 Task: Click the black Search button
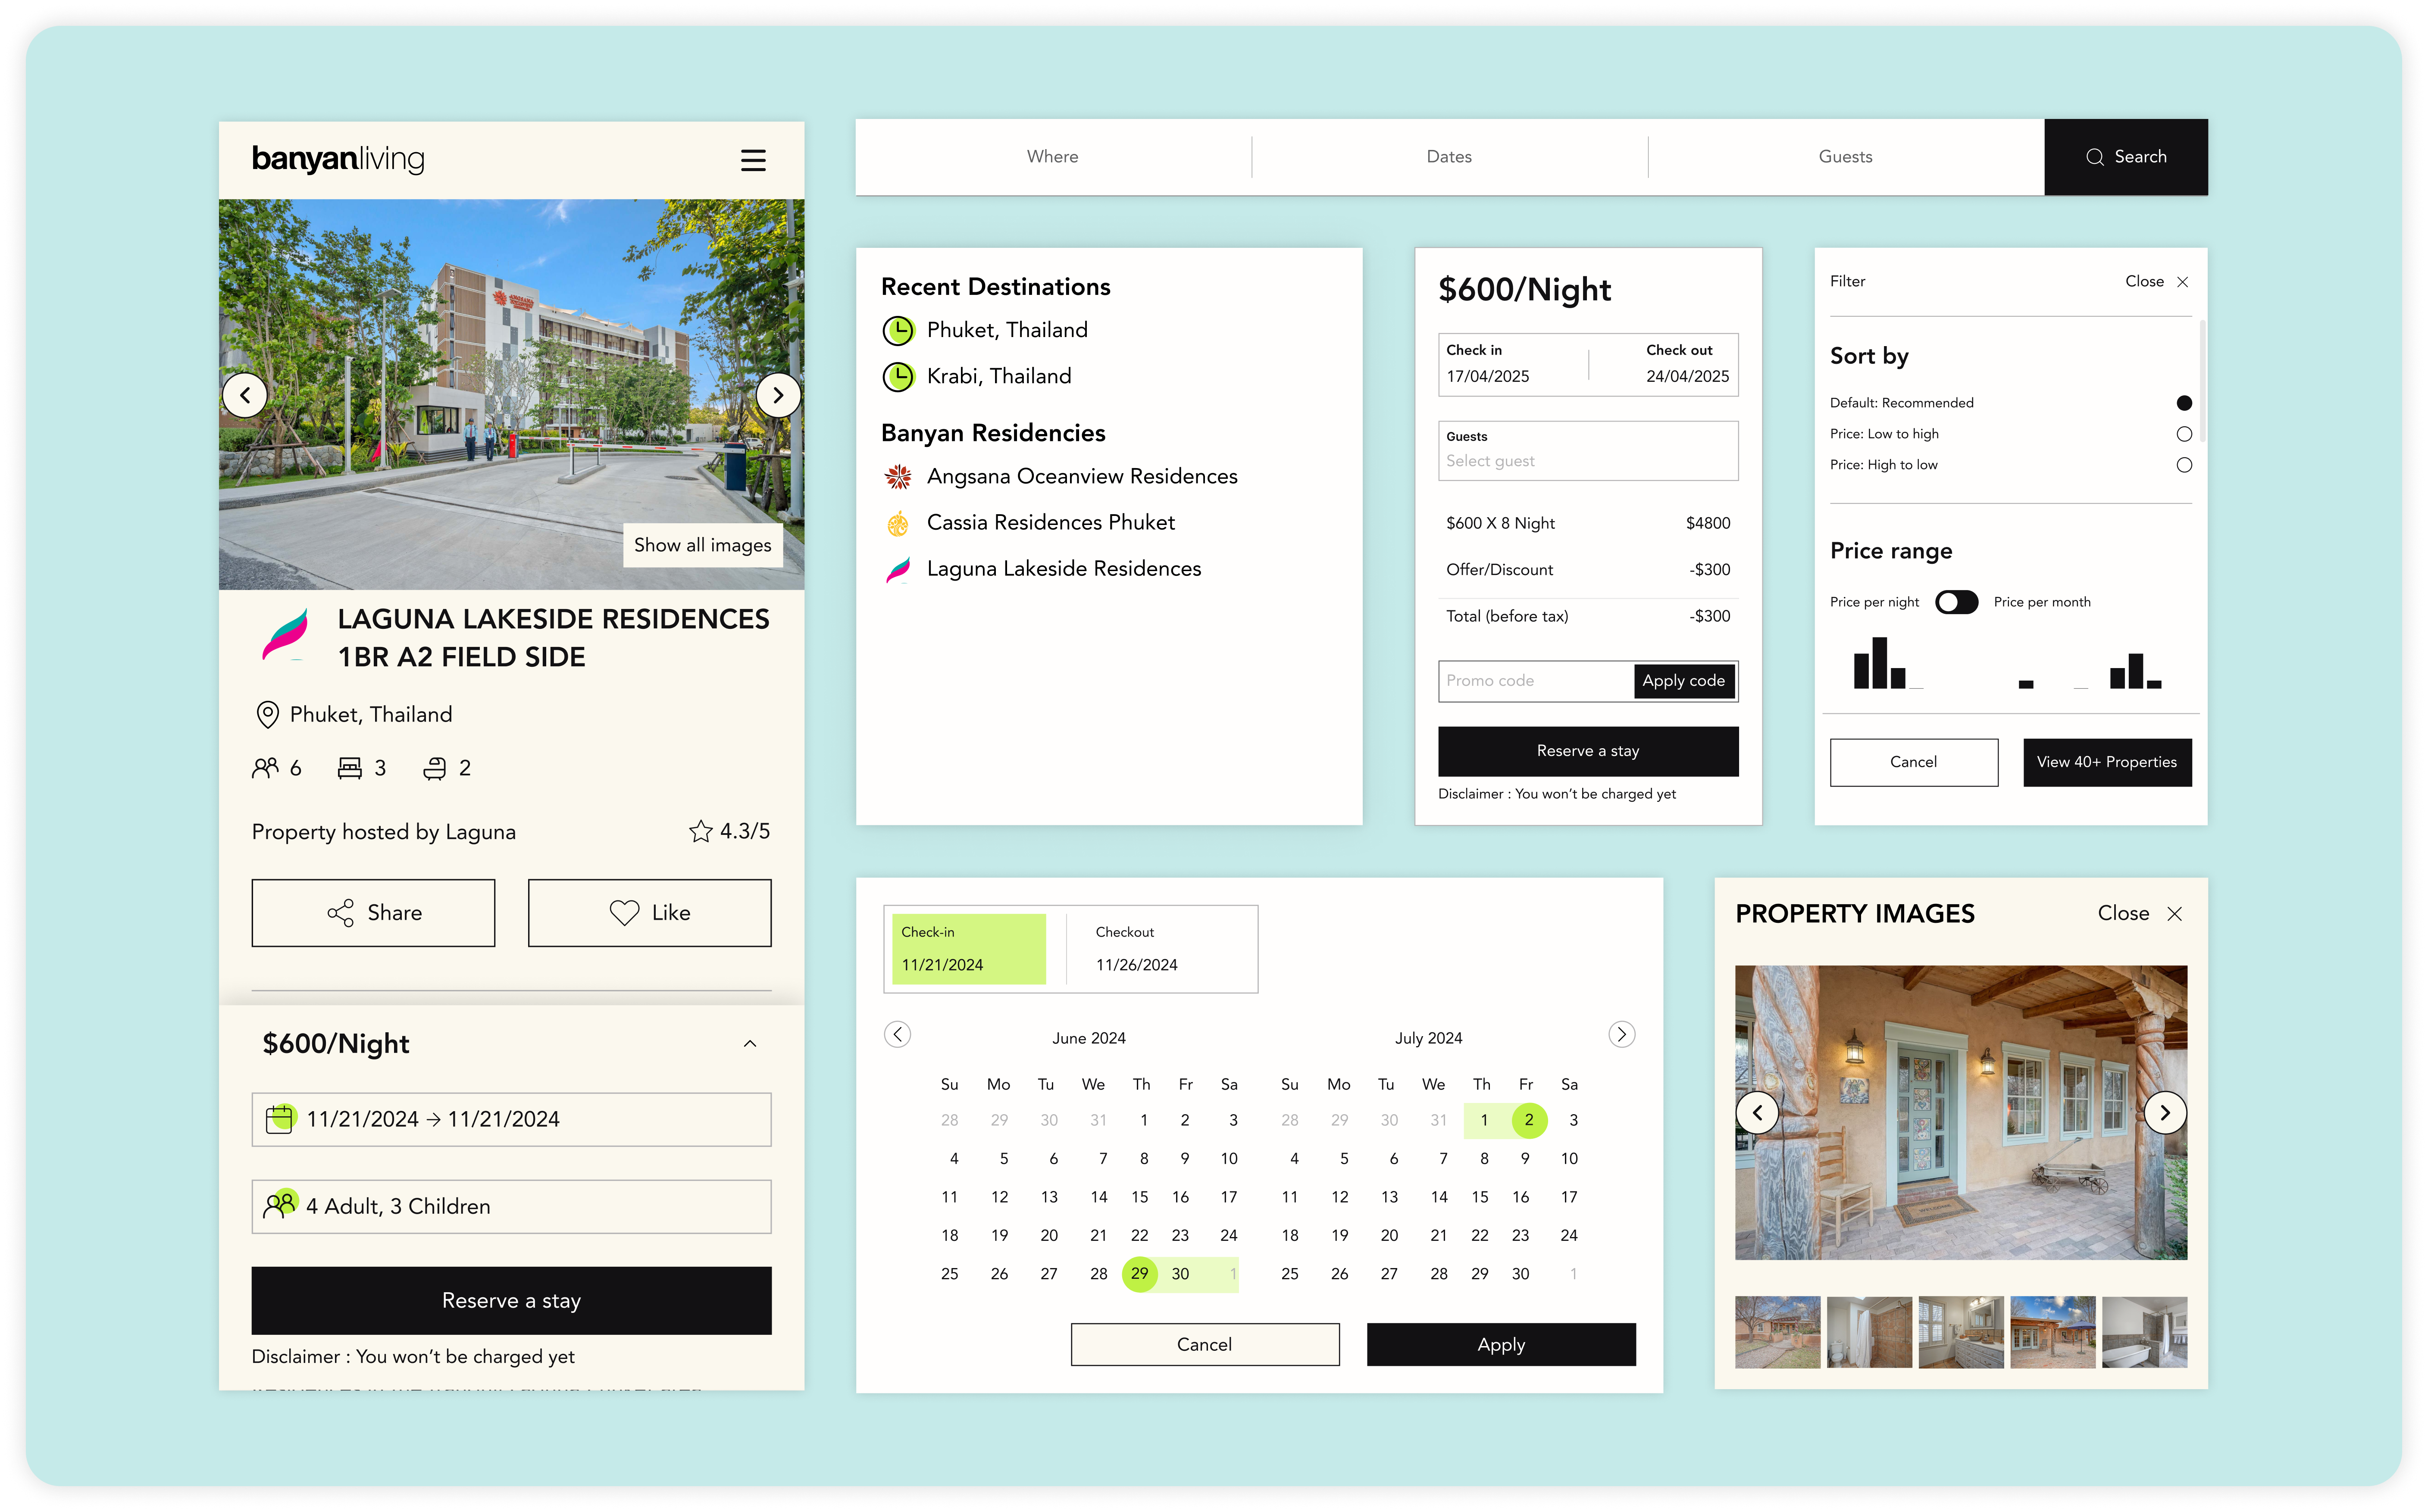[x=2126, y=157]
